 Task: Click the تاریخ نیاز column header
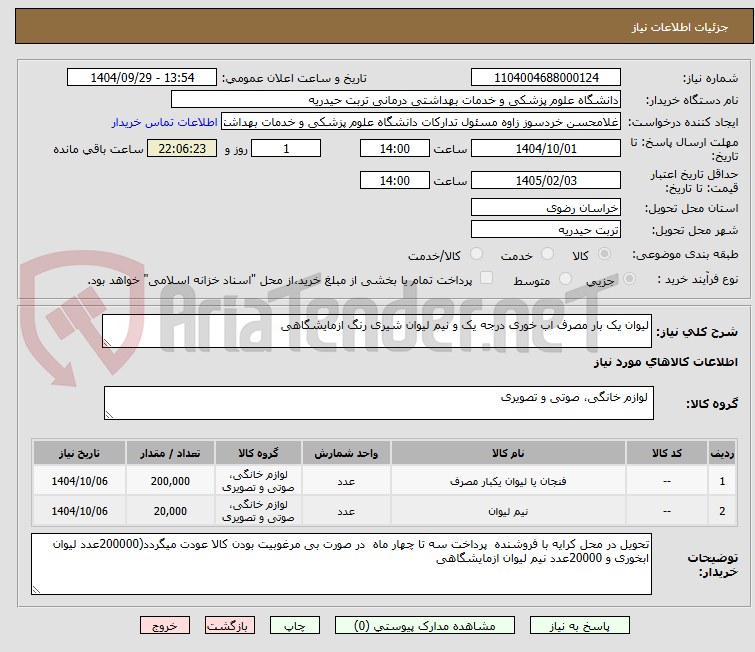(79, 453)
